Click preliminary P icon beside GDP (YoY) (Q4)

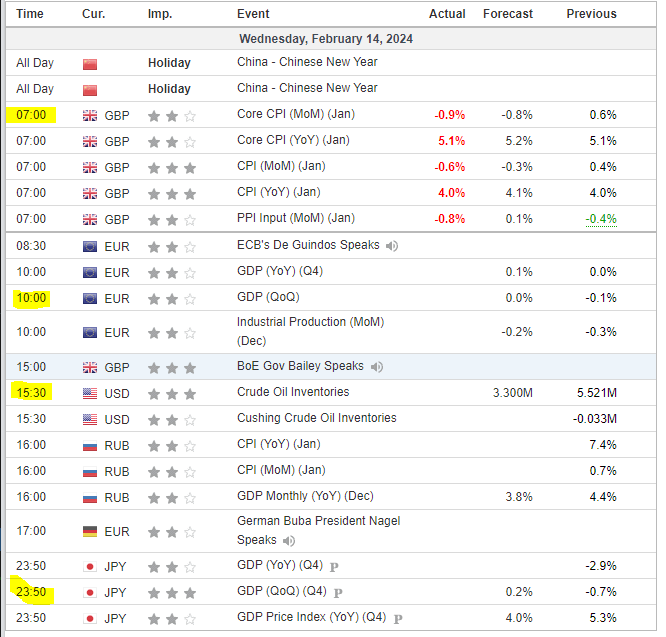(334, 567)
